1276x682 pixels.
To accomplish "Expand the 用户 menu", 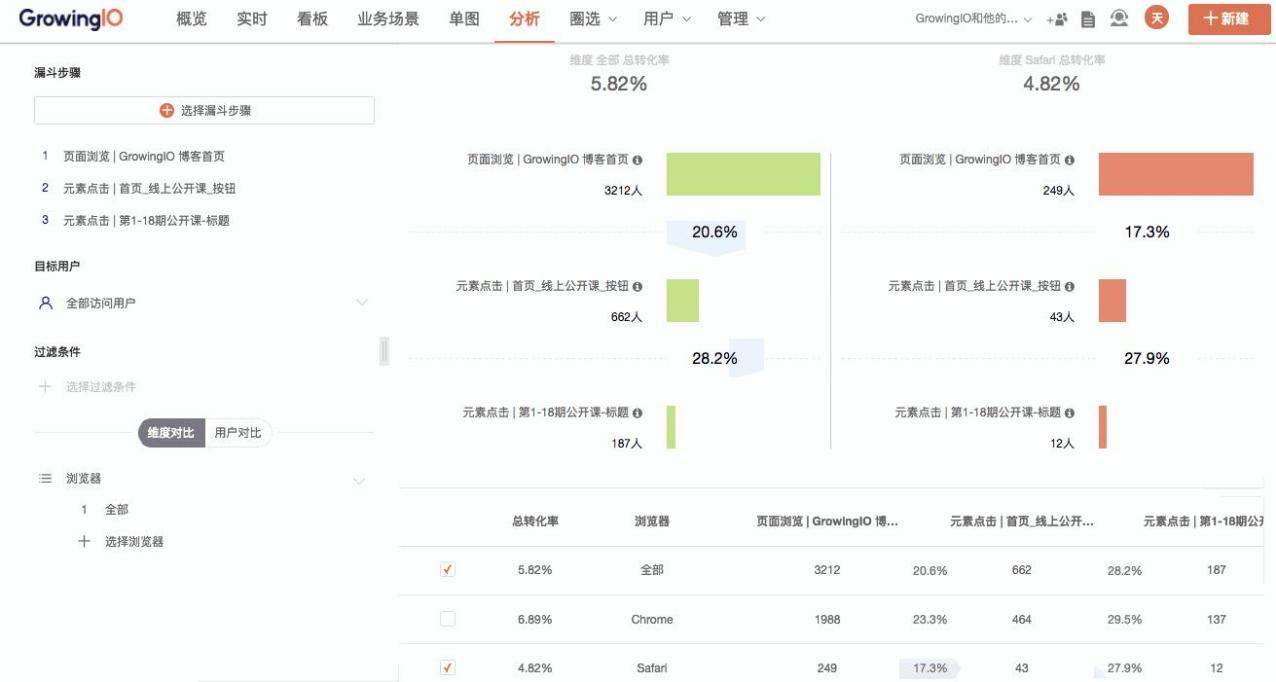I will [667, 19].
